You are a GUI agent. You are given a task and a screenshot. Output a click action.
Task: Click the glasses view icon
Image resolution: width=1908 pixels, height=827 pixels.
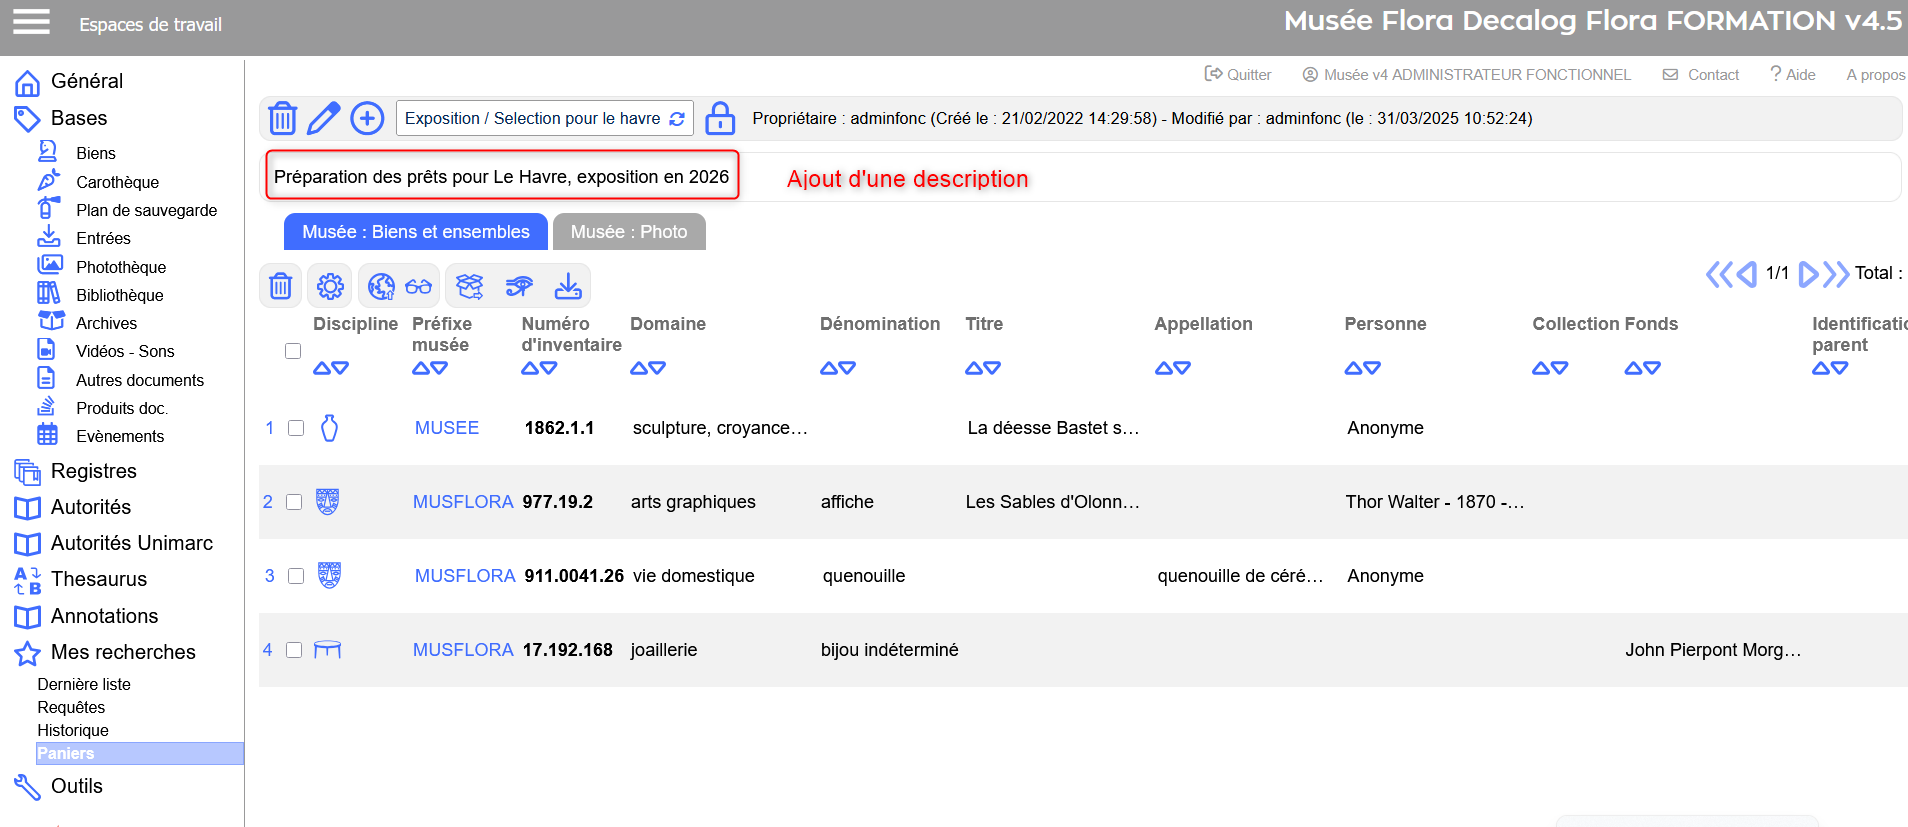point(419,287)
